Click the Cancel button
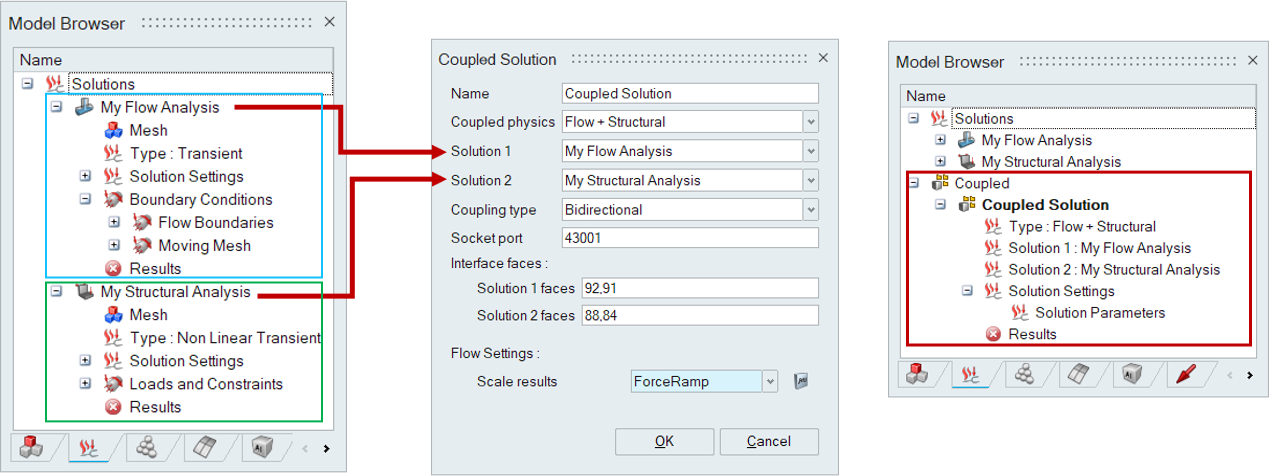This screenshot has height=476, width=1269. click(x=768, y=441)
